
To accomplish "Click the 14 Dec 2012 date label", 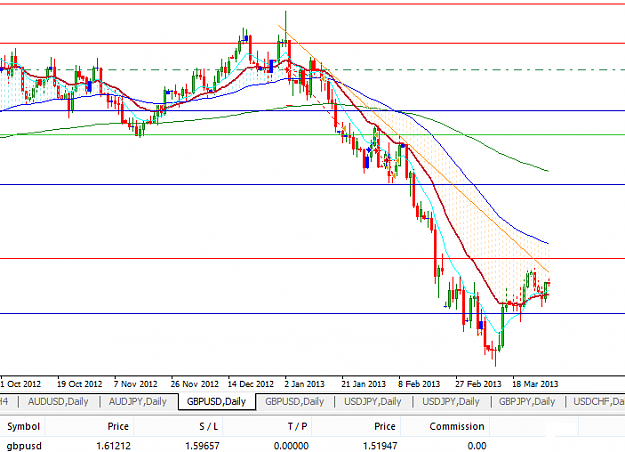I will pos(251,384).
